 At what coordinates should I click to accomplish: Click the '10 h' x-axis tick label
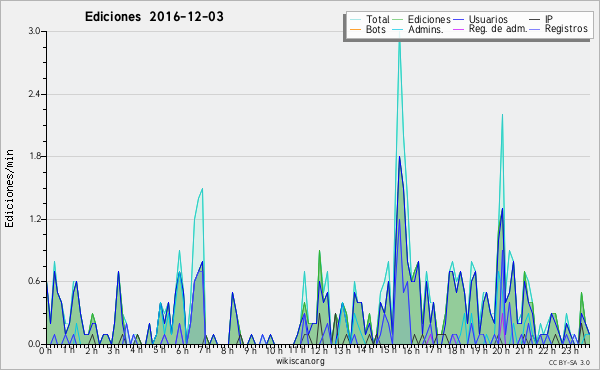tap(274, 350)
